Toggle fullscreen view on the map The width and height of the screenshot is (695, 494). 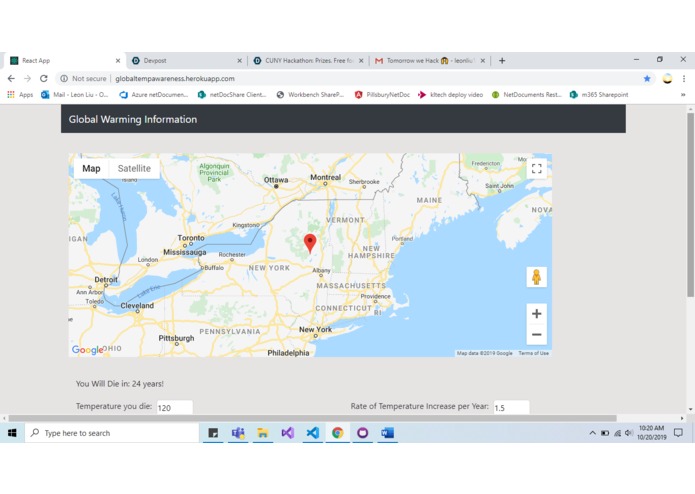[537, 168]
